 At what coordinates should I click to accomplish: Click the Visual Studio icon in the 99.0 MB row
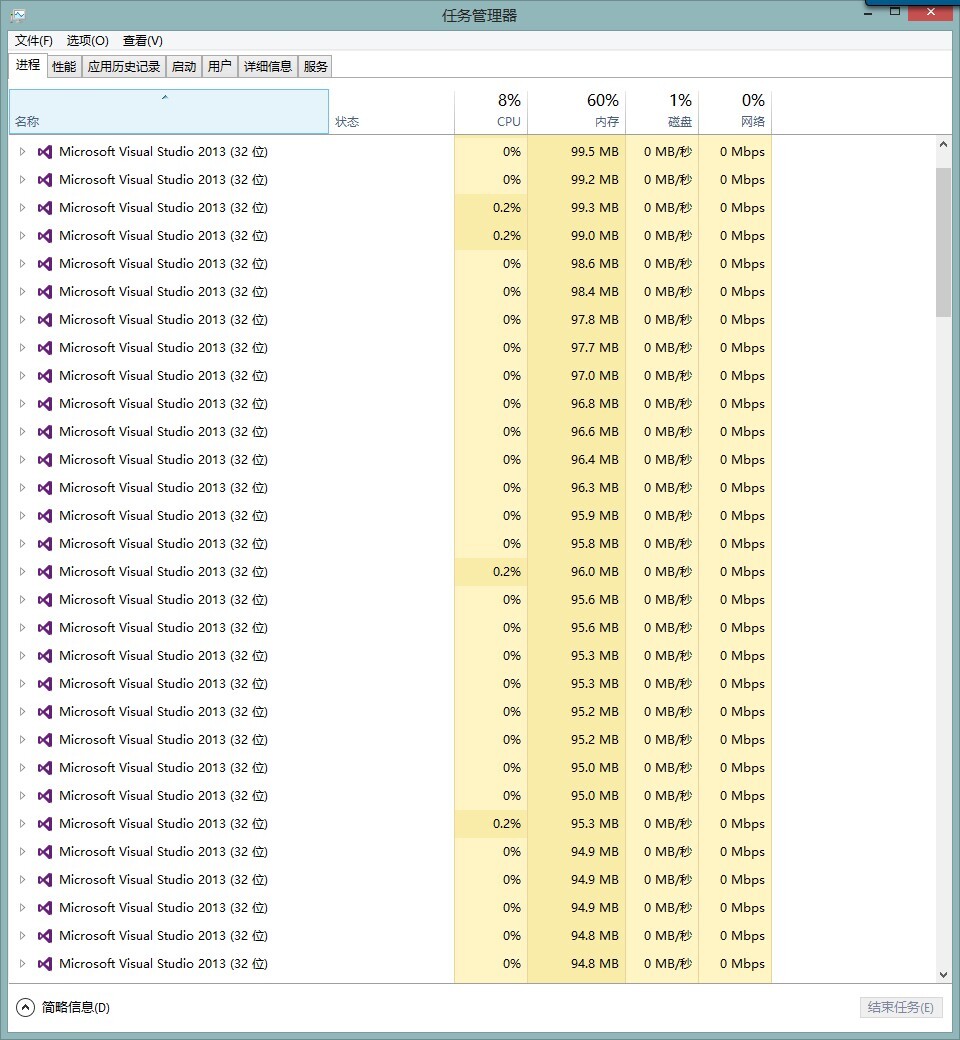pos(44,235)
